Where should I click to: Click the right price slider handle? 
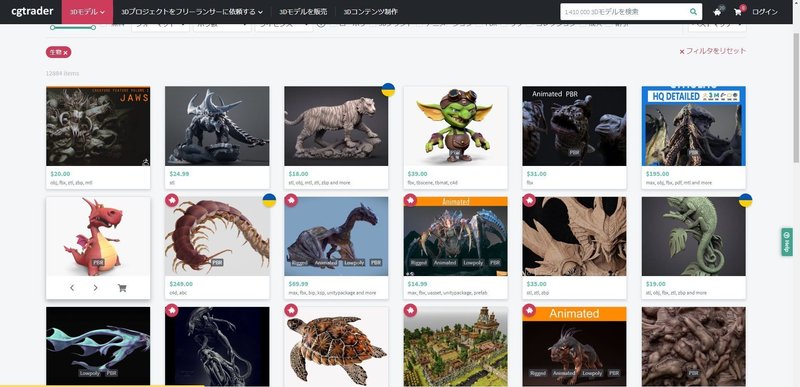point(93,28)
